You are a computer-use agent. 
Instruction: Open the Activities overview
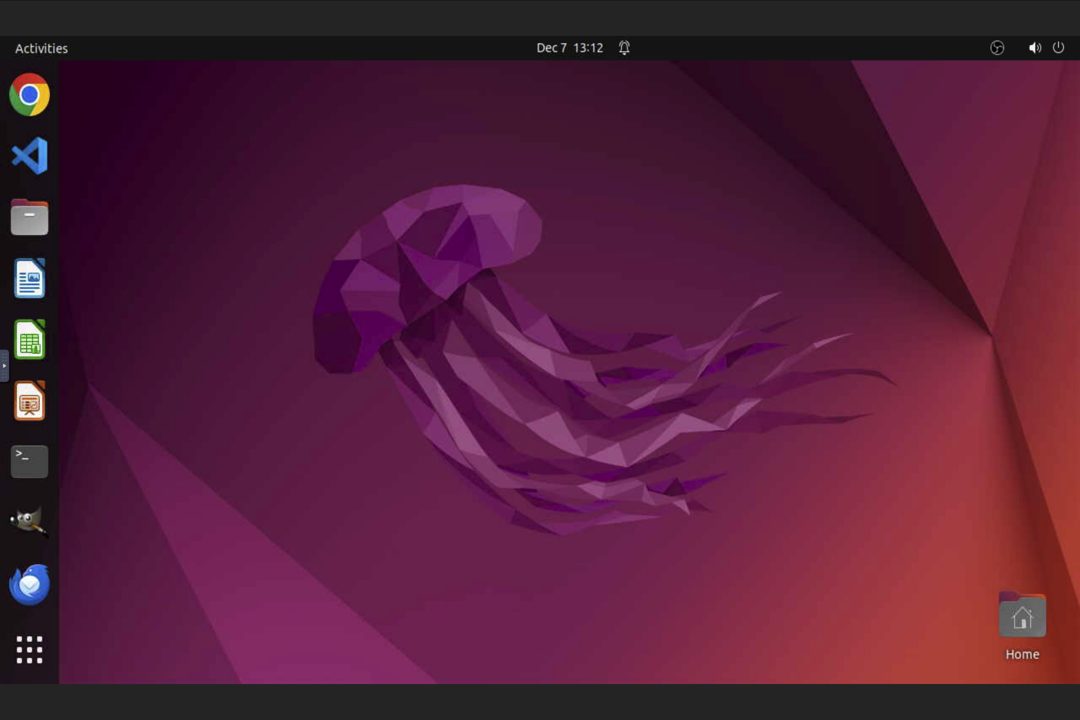coord(41,48)
